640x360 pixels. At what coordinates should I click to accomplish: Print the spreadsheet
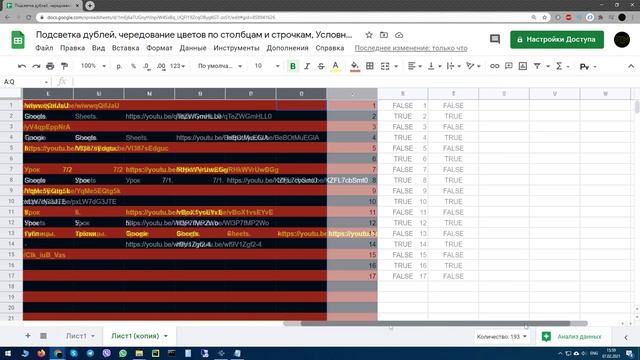[50, 66]
